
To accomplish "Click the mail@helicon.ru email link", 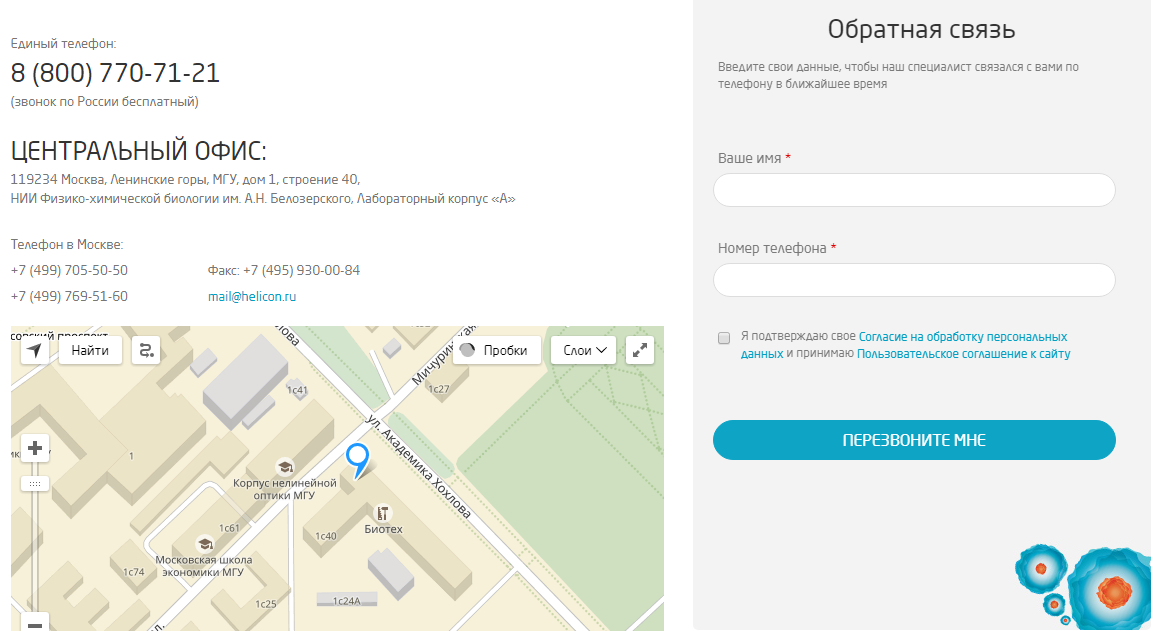I will click(x=252, y=296).
